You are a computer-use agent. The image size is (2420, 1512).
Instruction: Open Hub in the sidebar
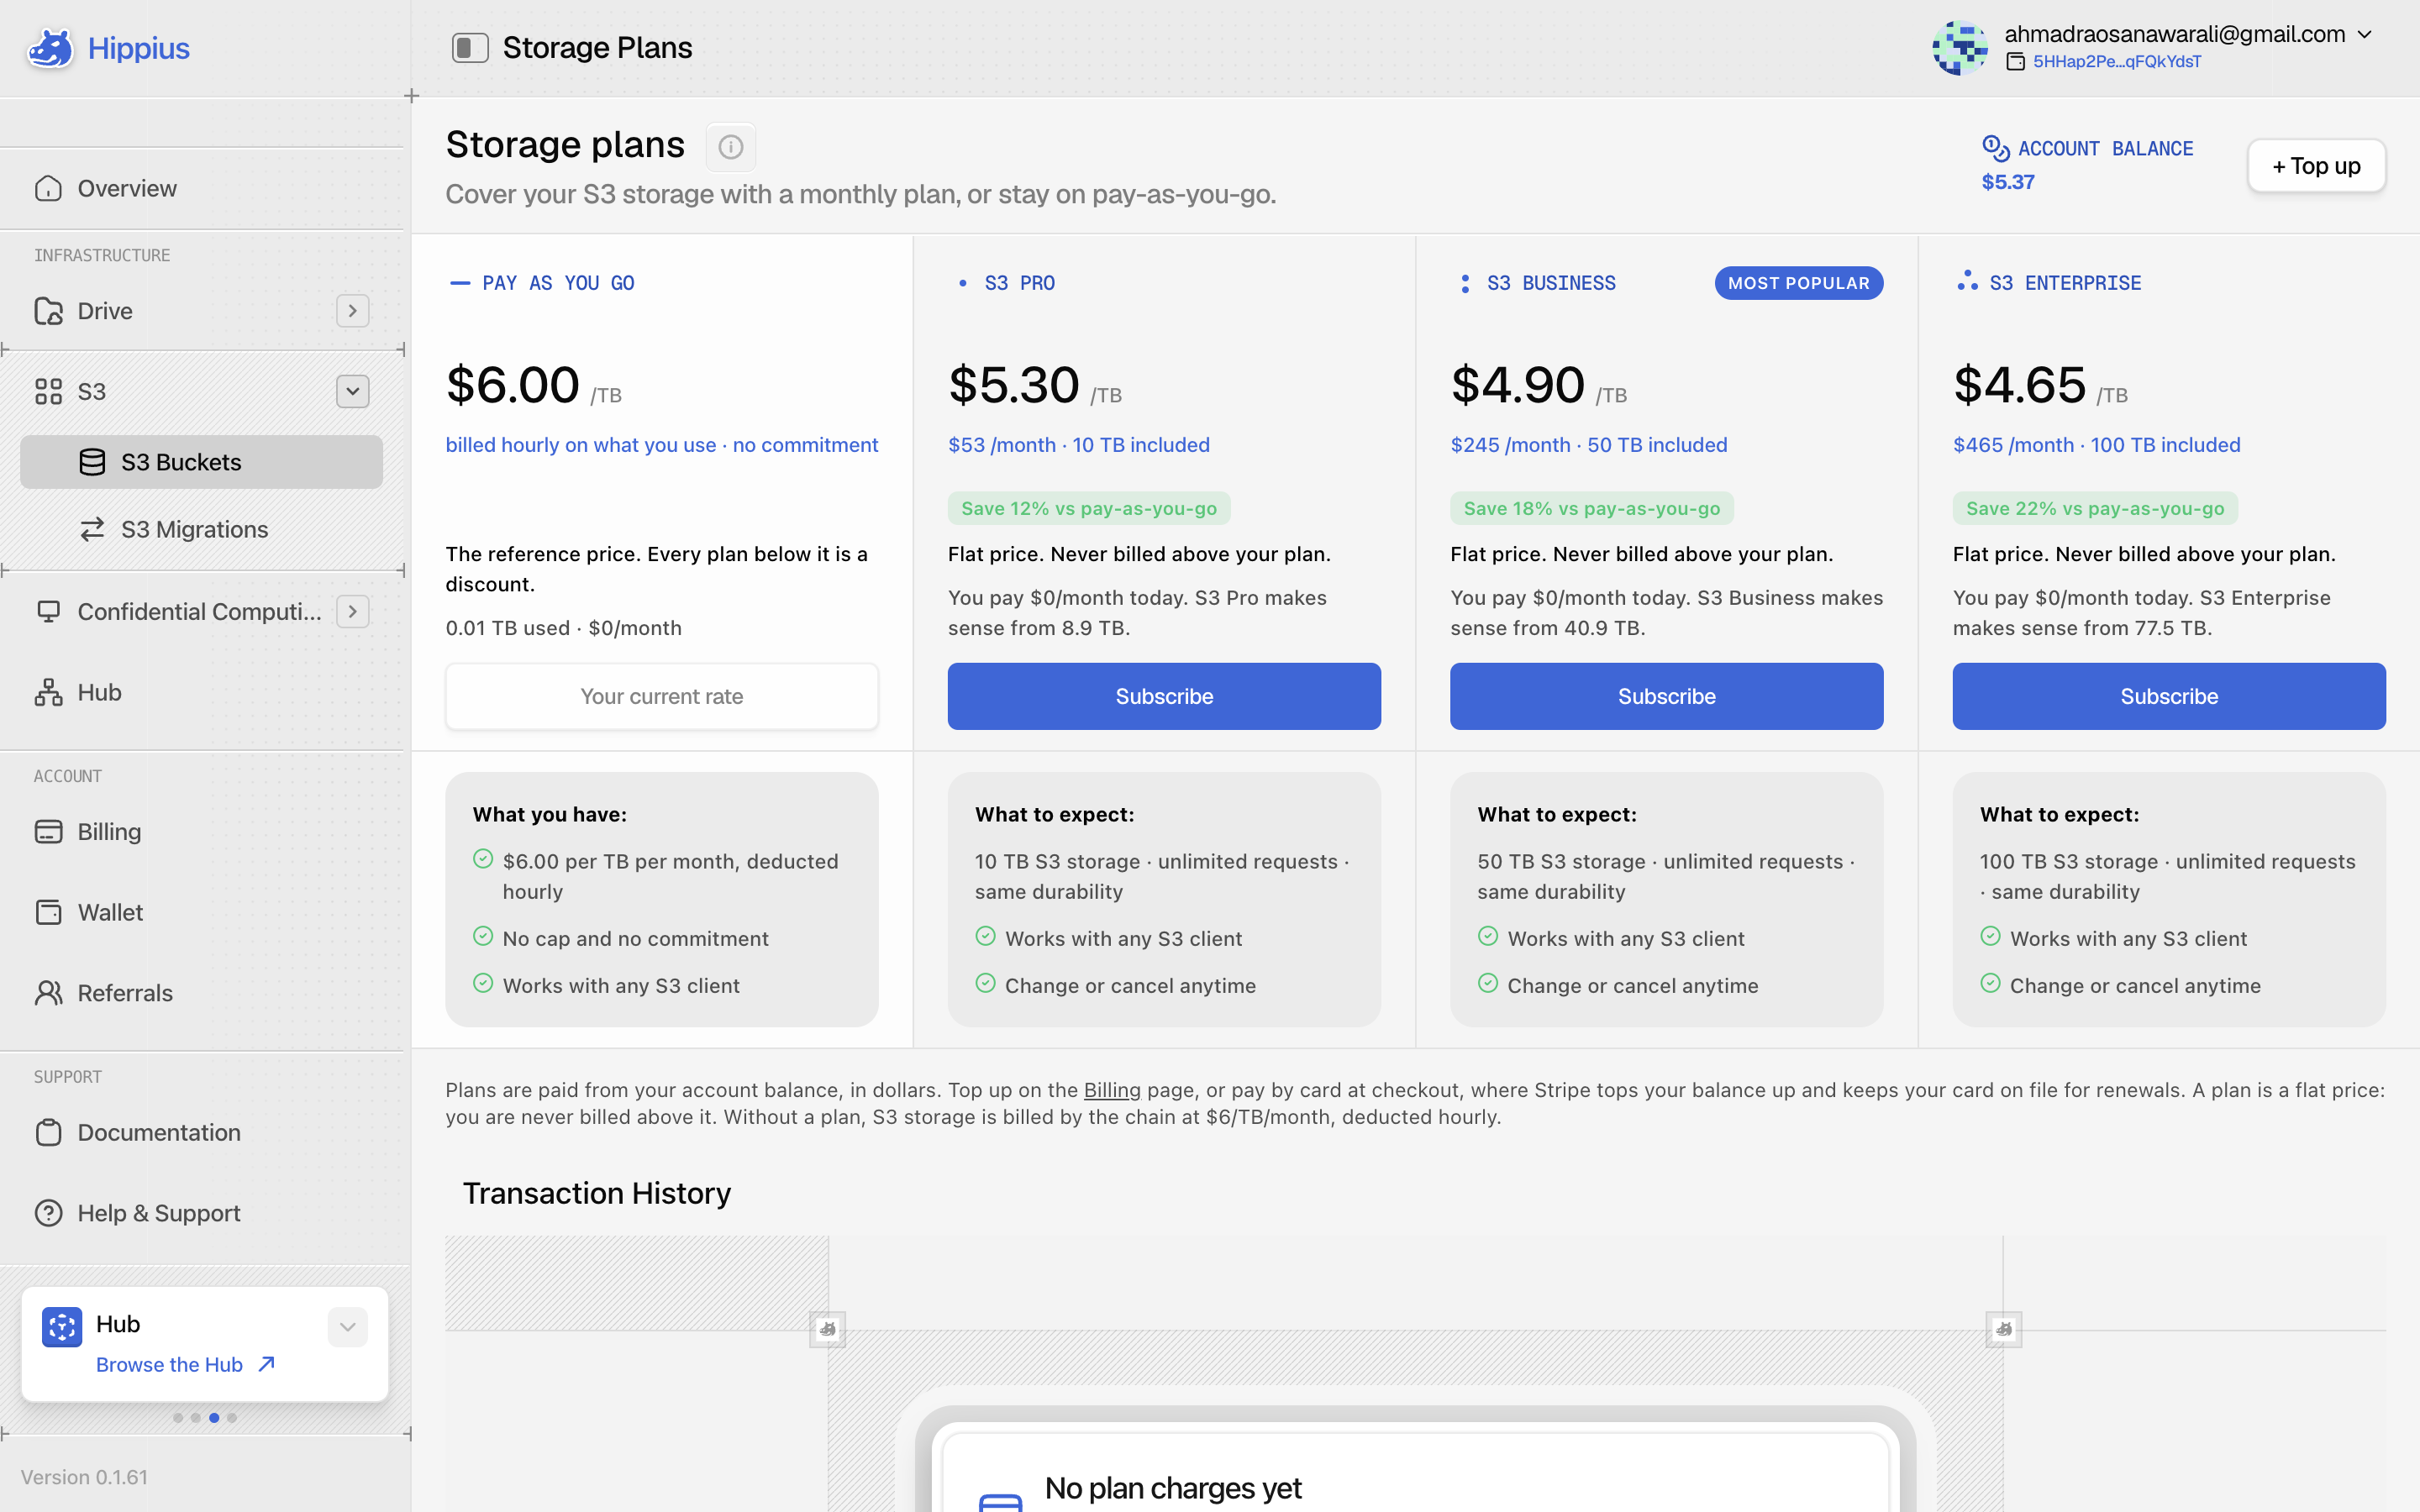(100, 692)
